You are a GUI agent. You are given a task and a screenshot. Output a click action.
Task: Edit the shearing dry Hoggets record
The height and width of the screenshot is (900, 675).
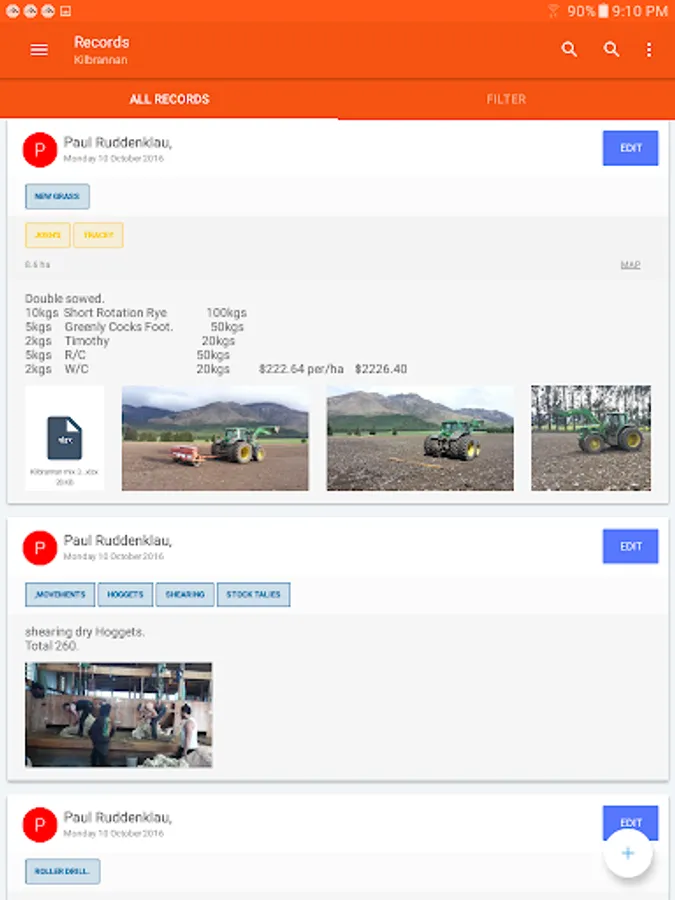(x=630, y=546)
